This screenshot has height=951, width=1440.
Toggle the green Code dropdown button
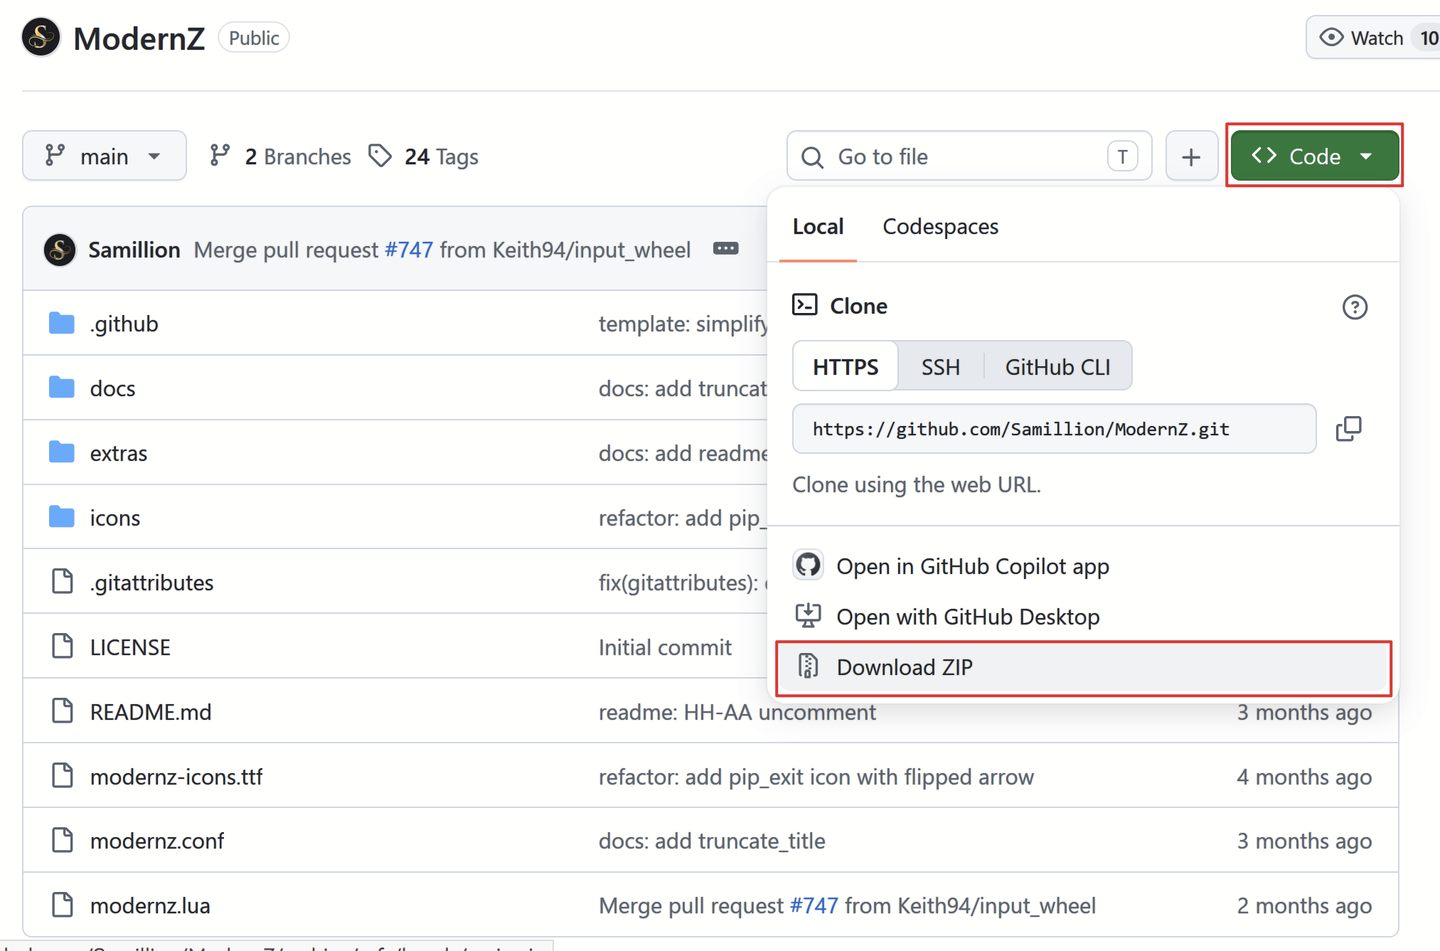pos(1314,156)
